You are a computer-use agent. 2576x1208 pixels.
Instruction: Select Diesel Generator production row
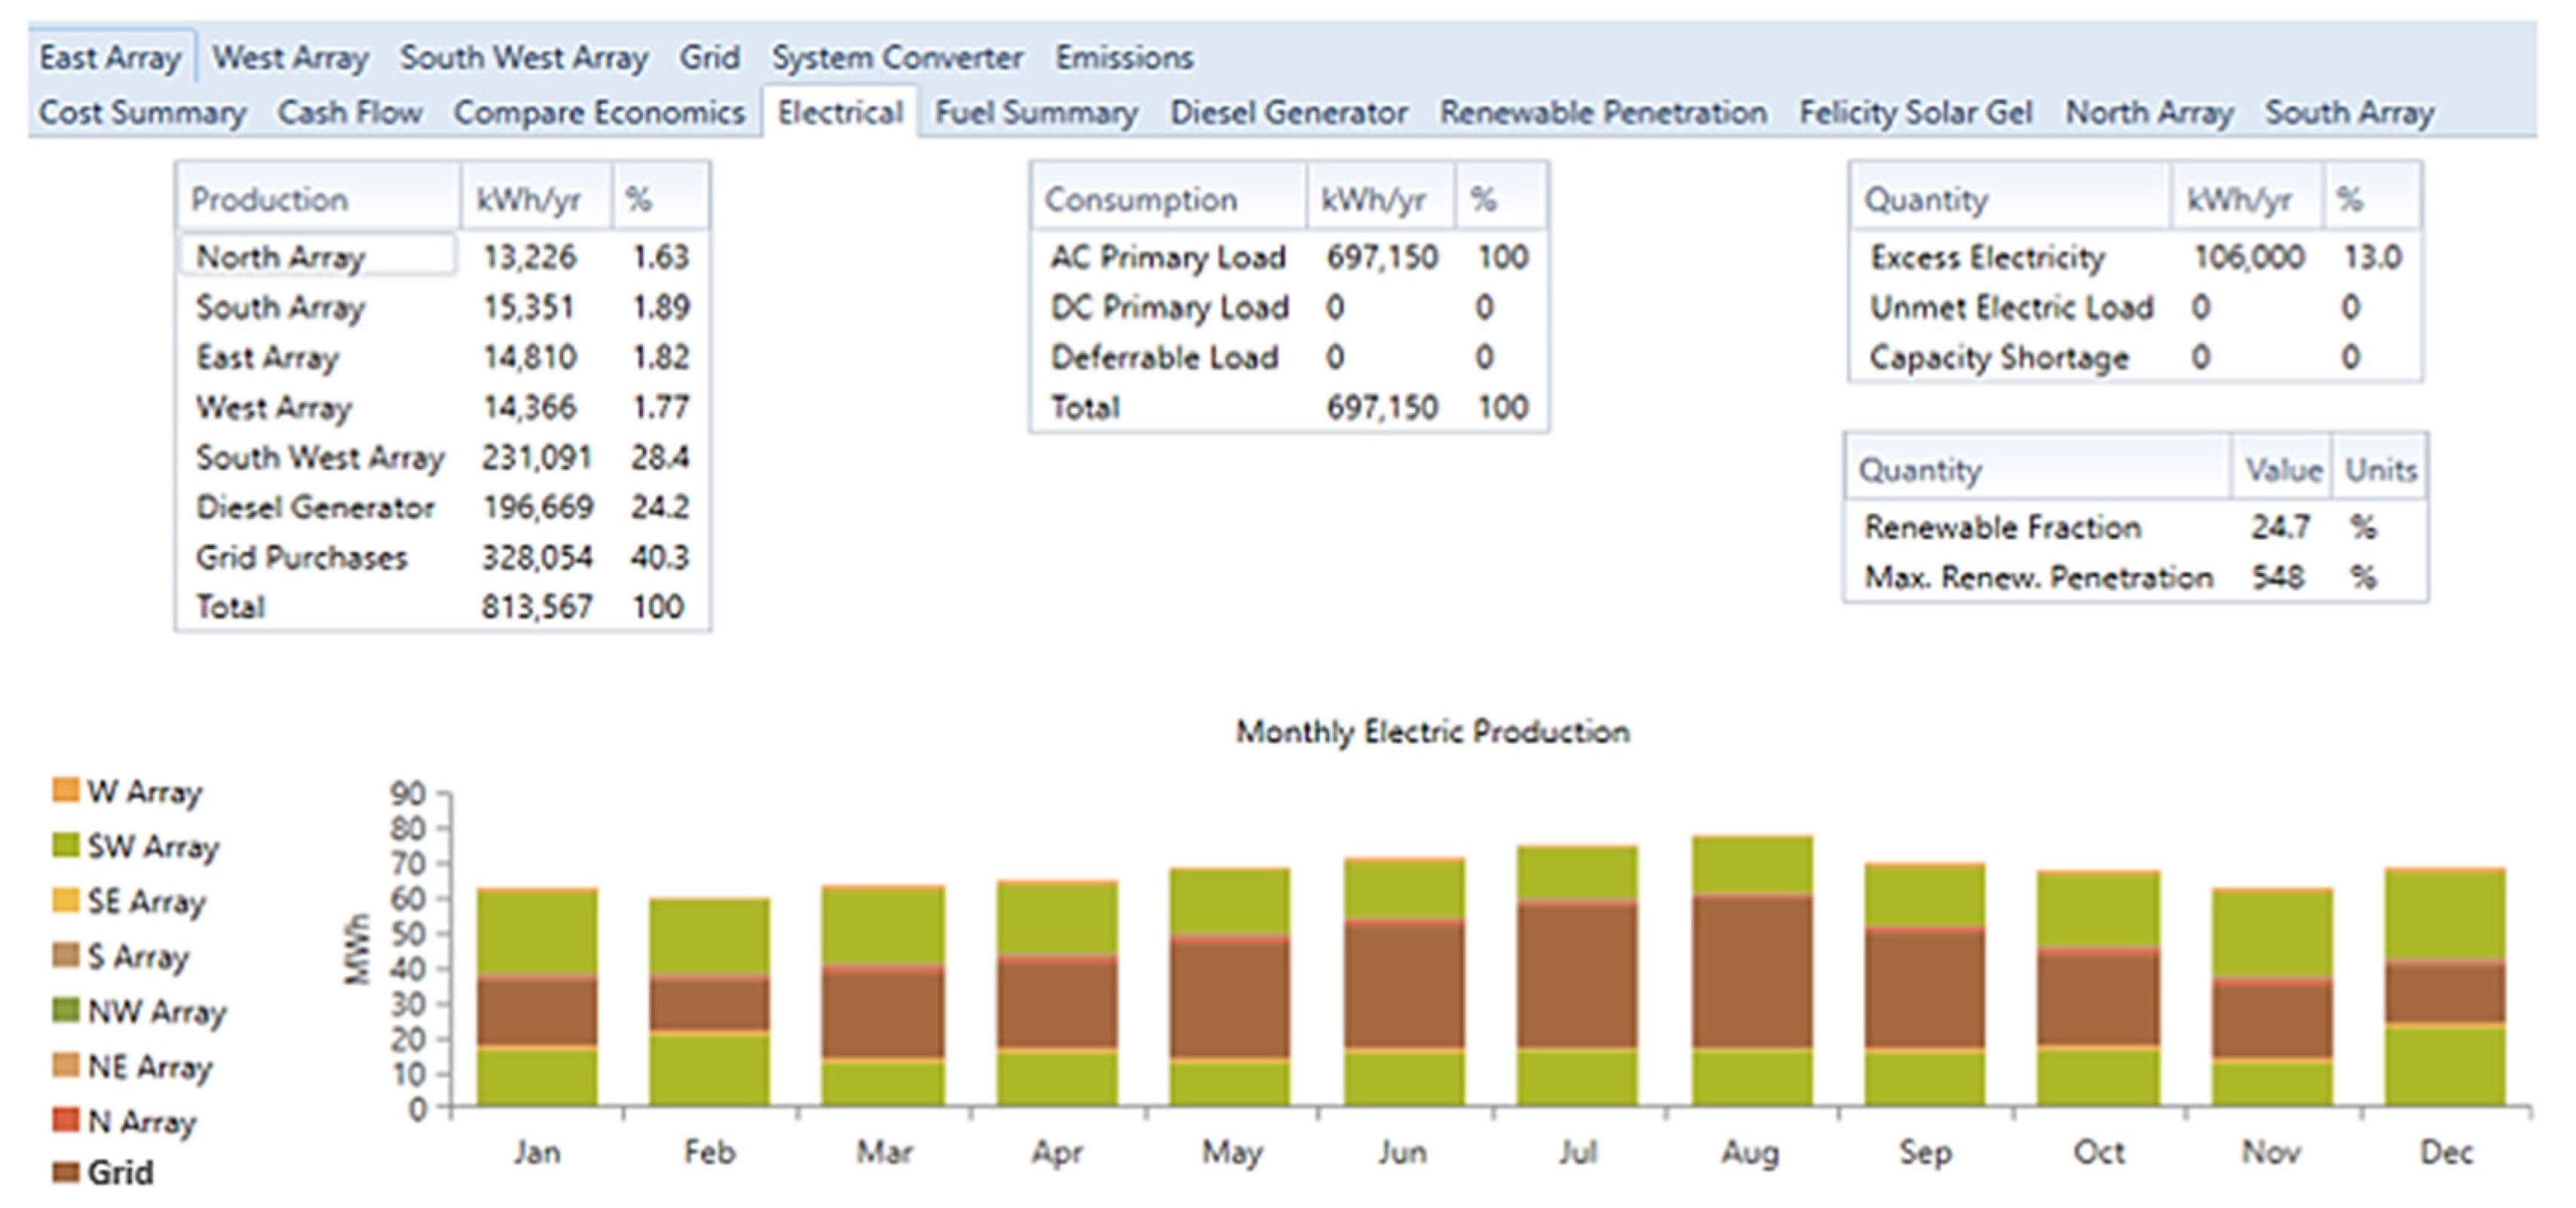[442, 507]
